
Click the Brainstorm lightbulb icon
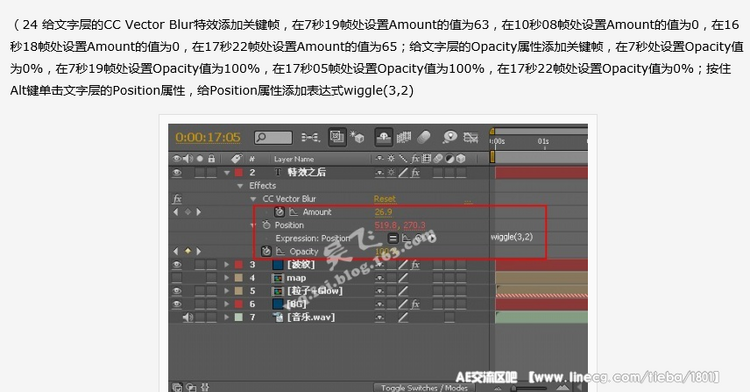tap(450, 138)
